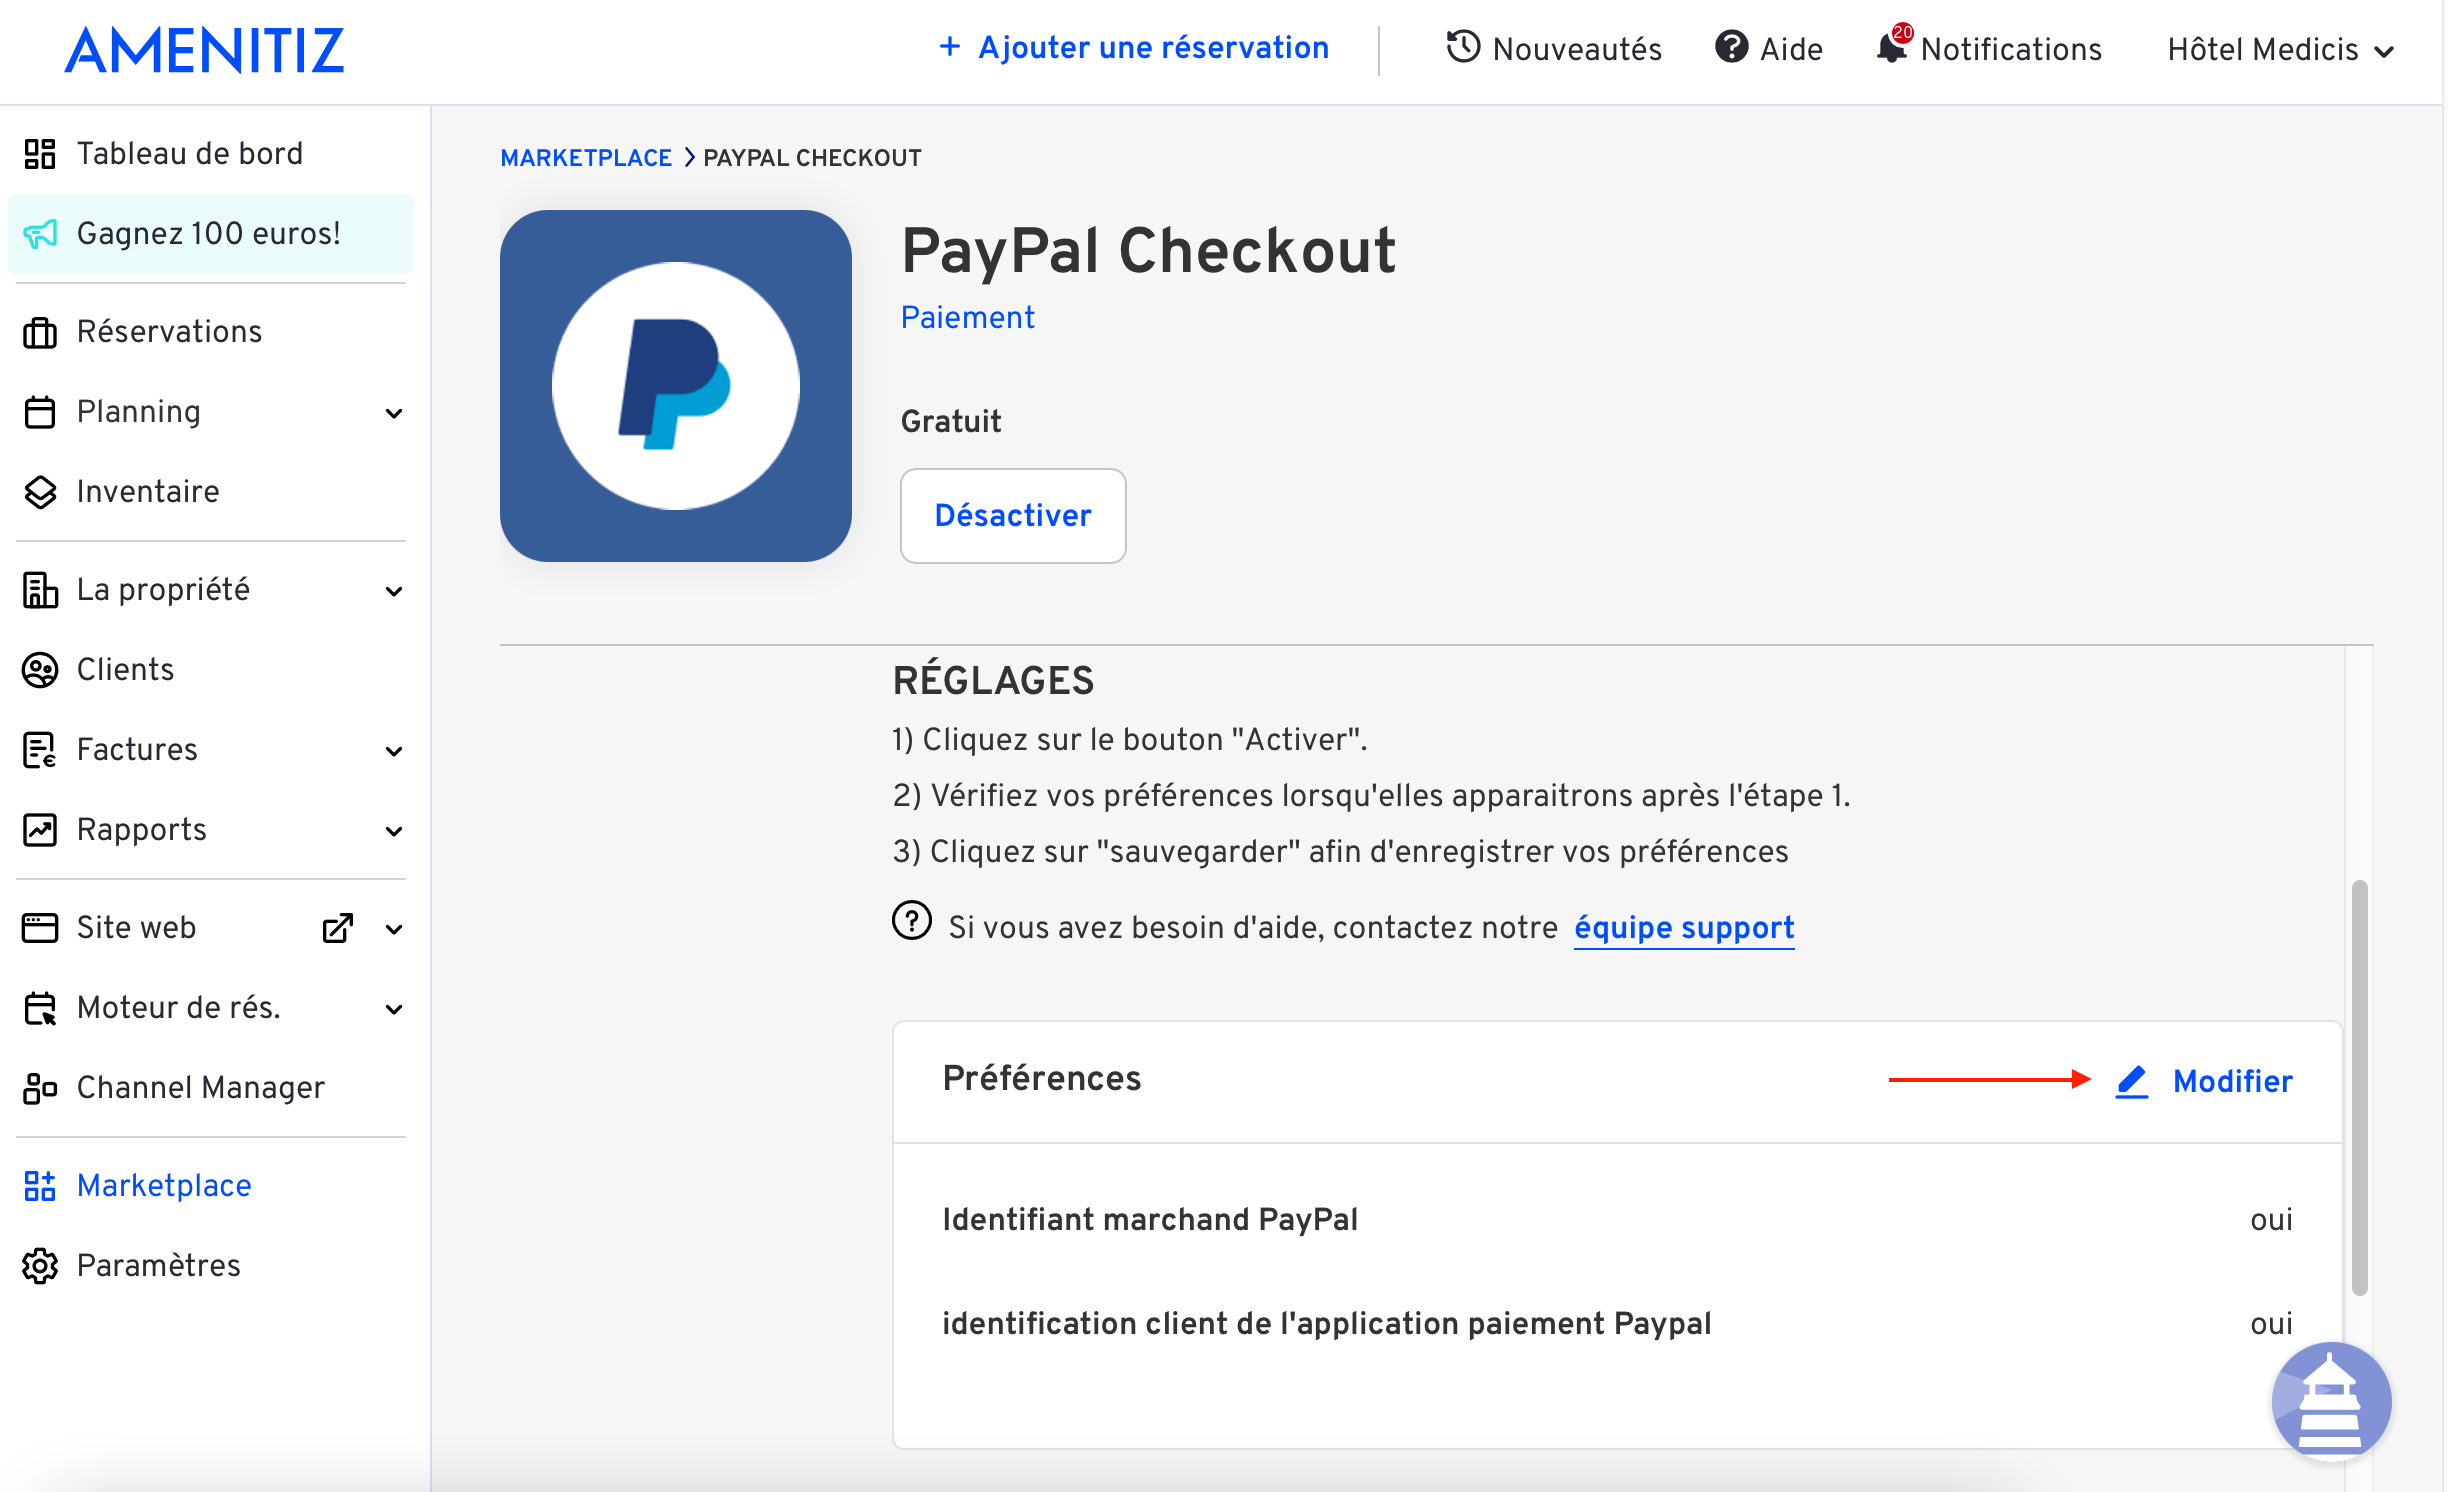The width and height of the screenshot is (2448, 1492).
Task: Open Site web external link icon
Action: tap(337, 928)
